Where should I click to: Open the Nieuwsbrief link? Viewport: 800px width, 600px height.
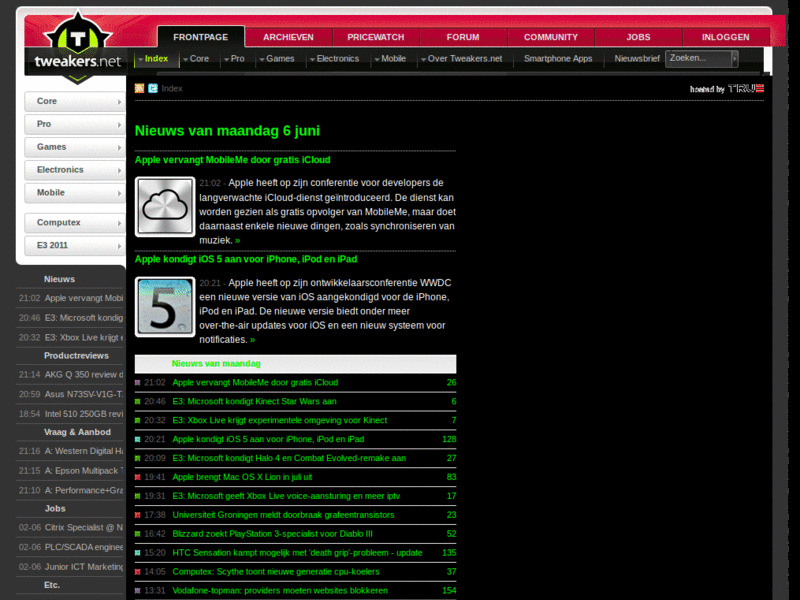[x=637, y=59]
